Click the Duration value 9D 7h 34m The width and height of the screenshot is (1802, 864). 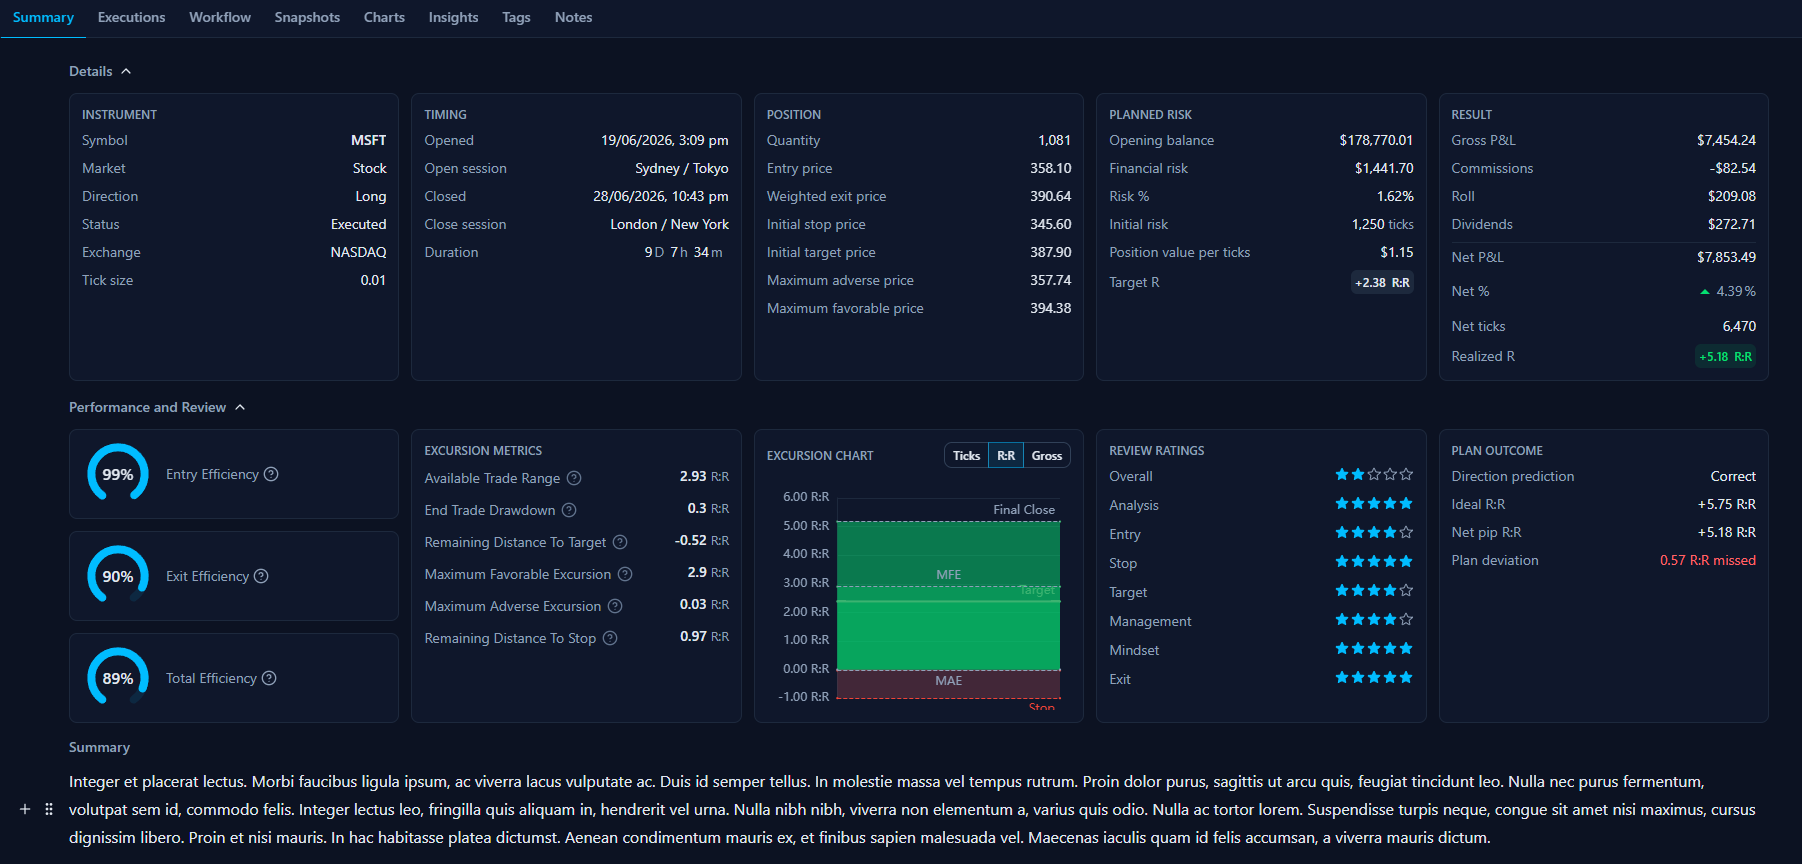click(x=684, y=252)
